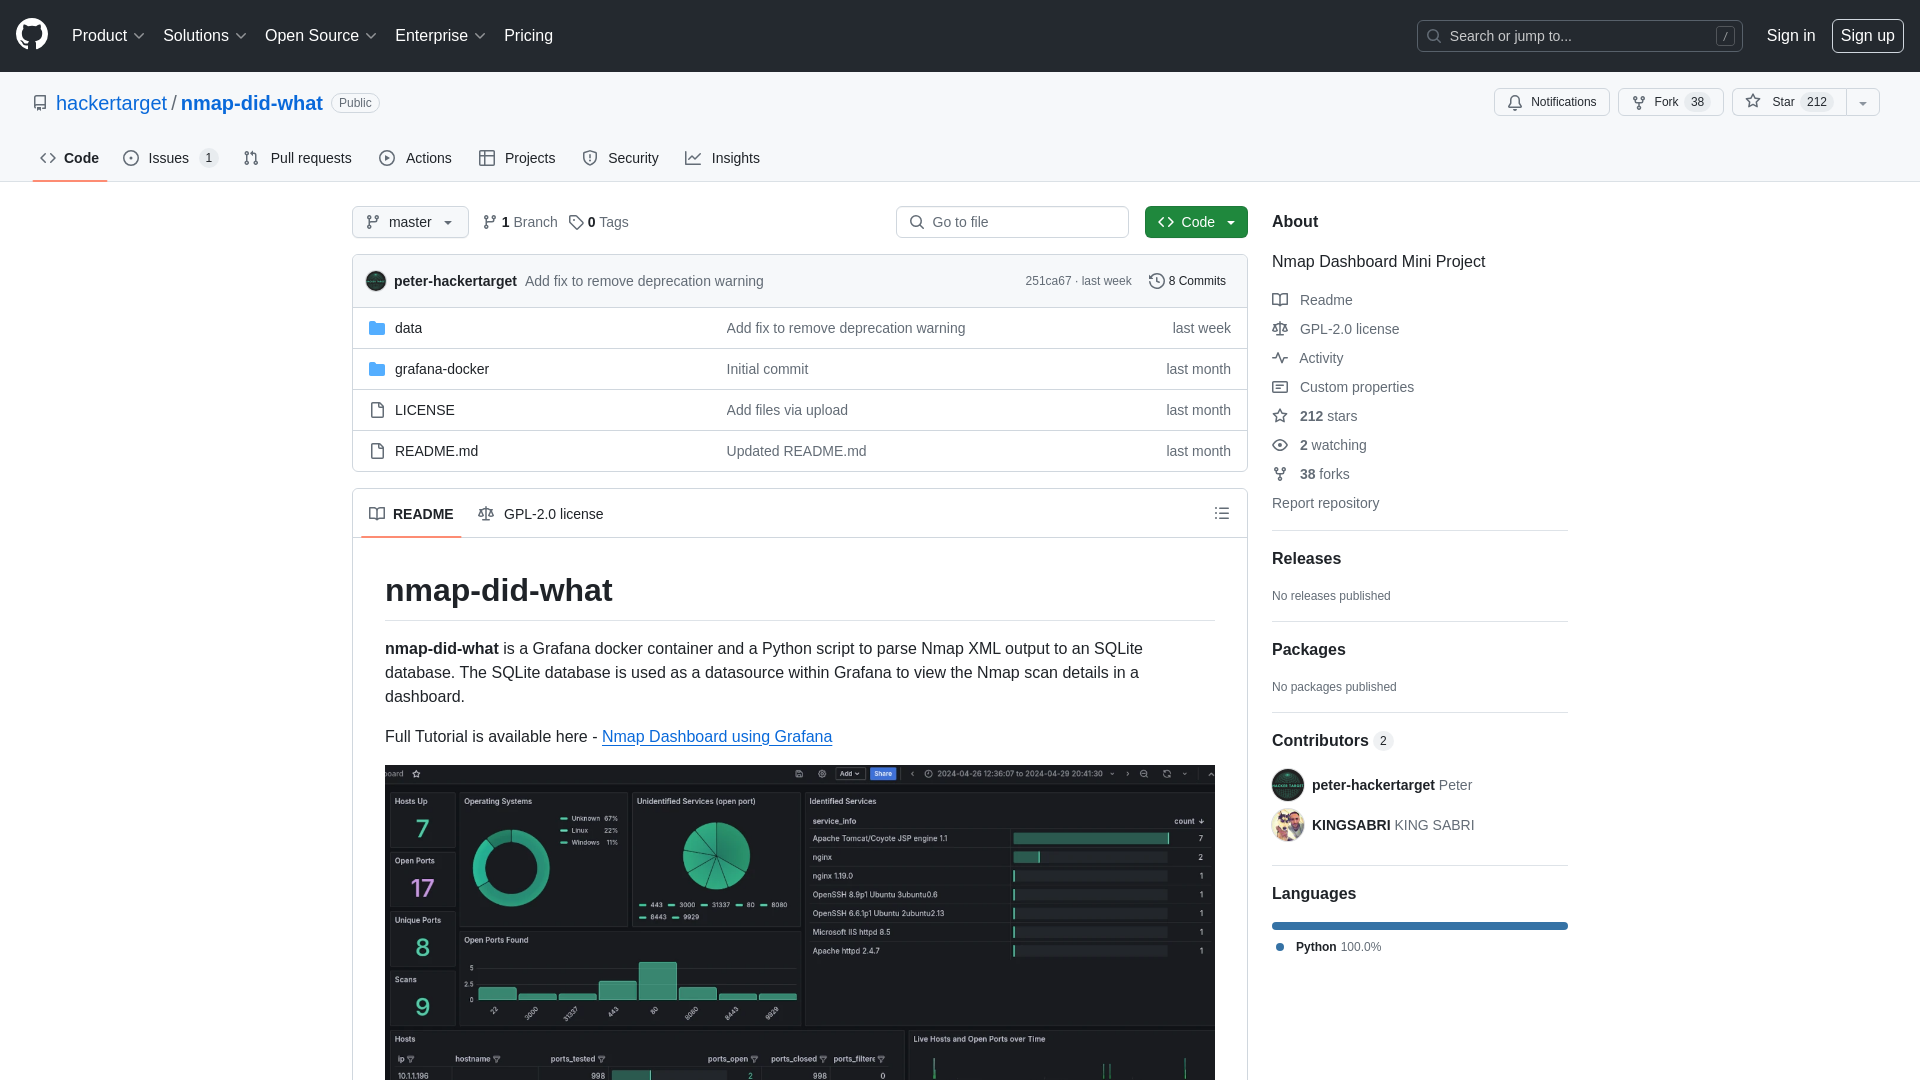Click the forks icon in About
Viewport: 1920px width, 1080px height.
tap(1280, 474)
